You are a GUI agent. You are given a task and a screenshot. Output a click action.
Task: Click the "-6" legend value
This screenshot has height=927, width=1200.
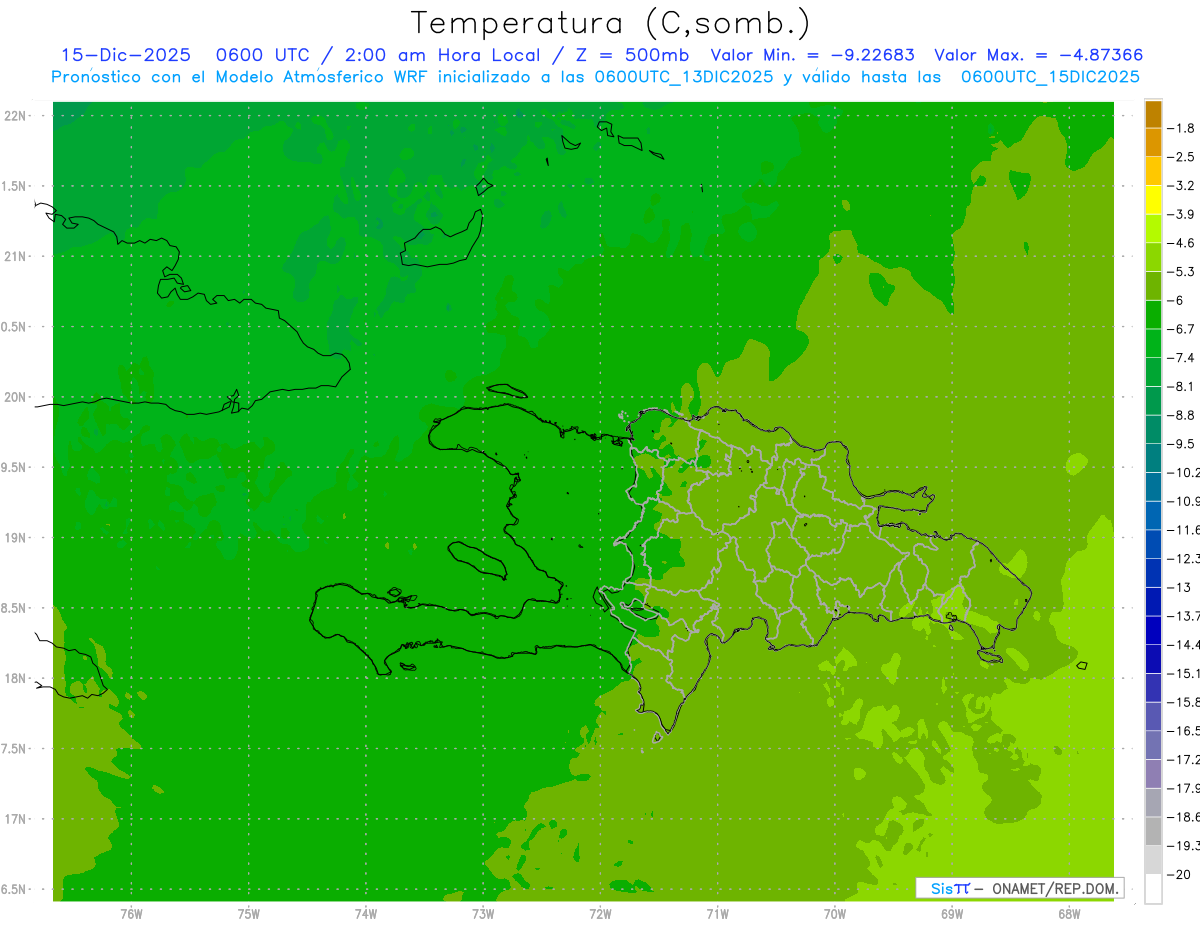(x=1178, y=300)
